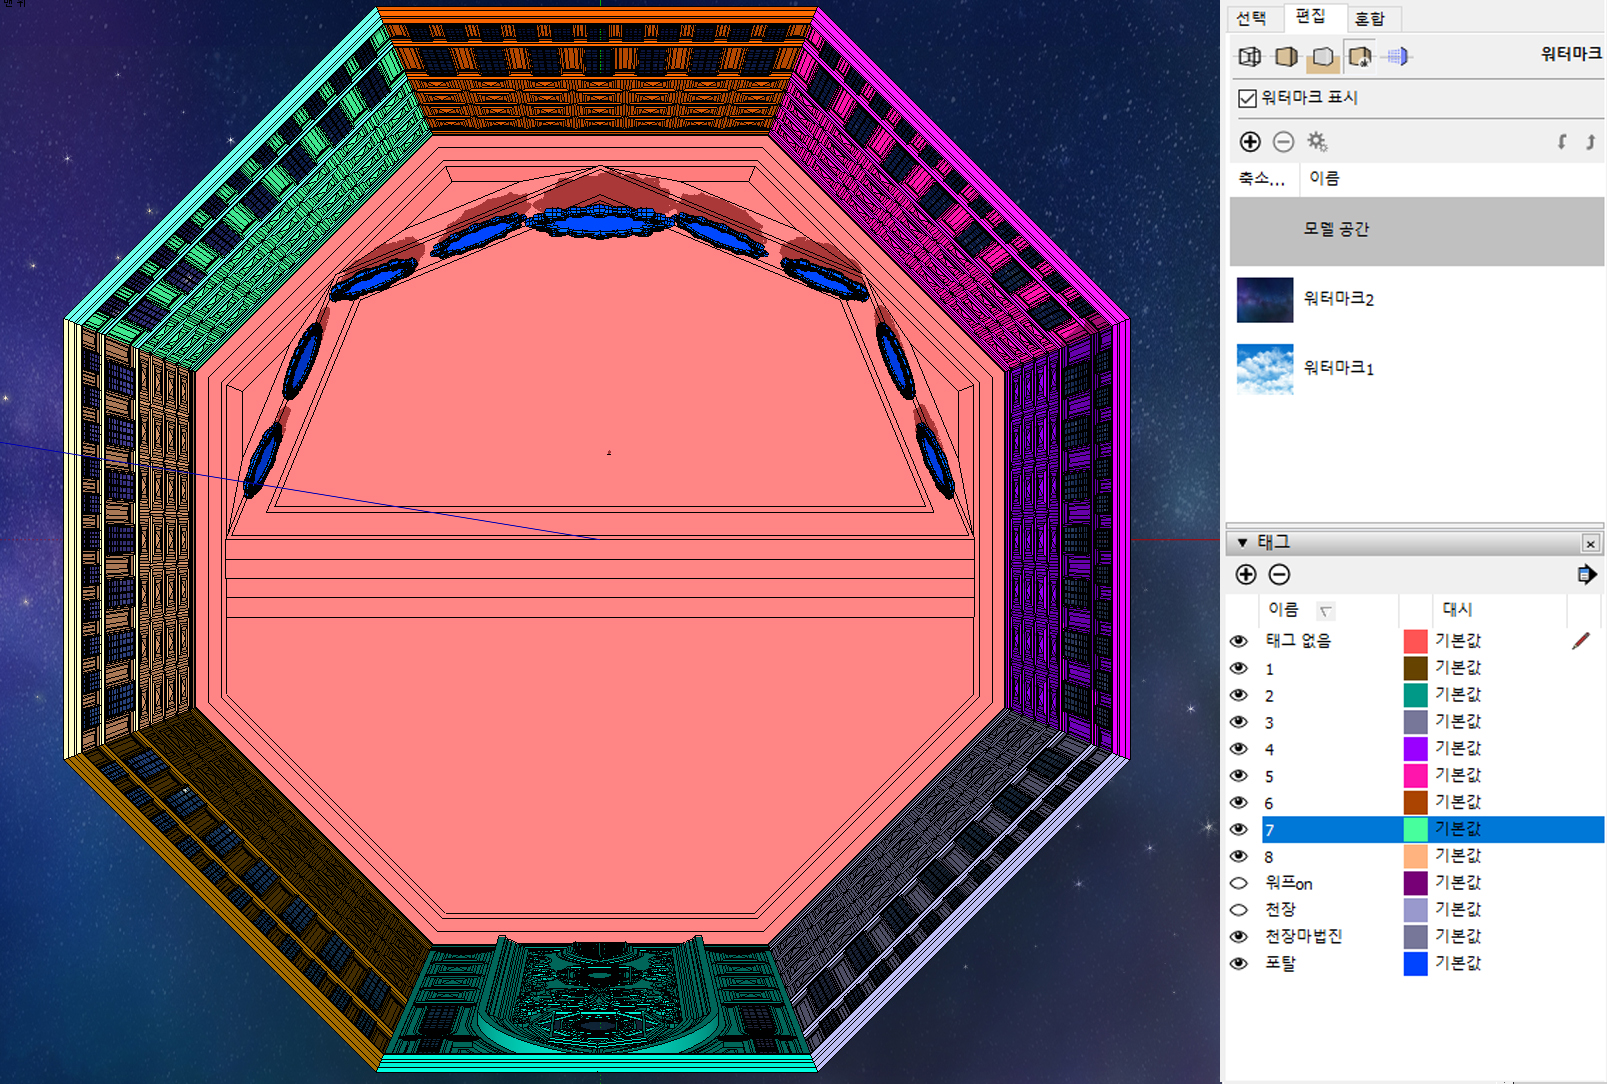Show the hidden 천장 tag
The image size is (1607, 1084).
point(1239,910)
